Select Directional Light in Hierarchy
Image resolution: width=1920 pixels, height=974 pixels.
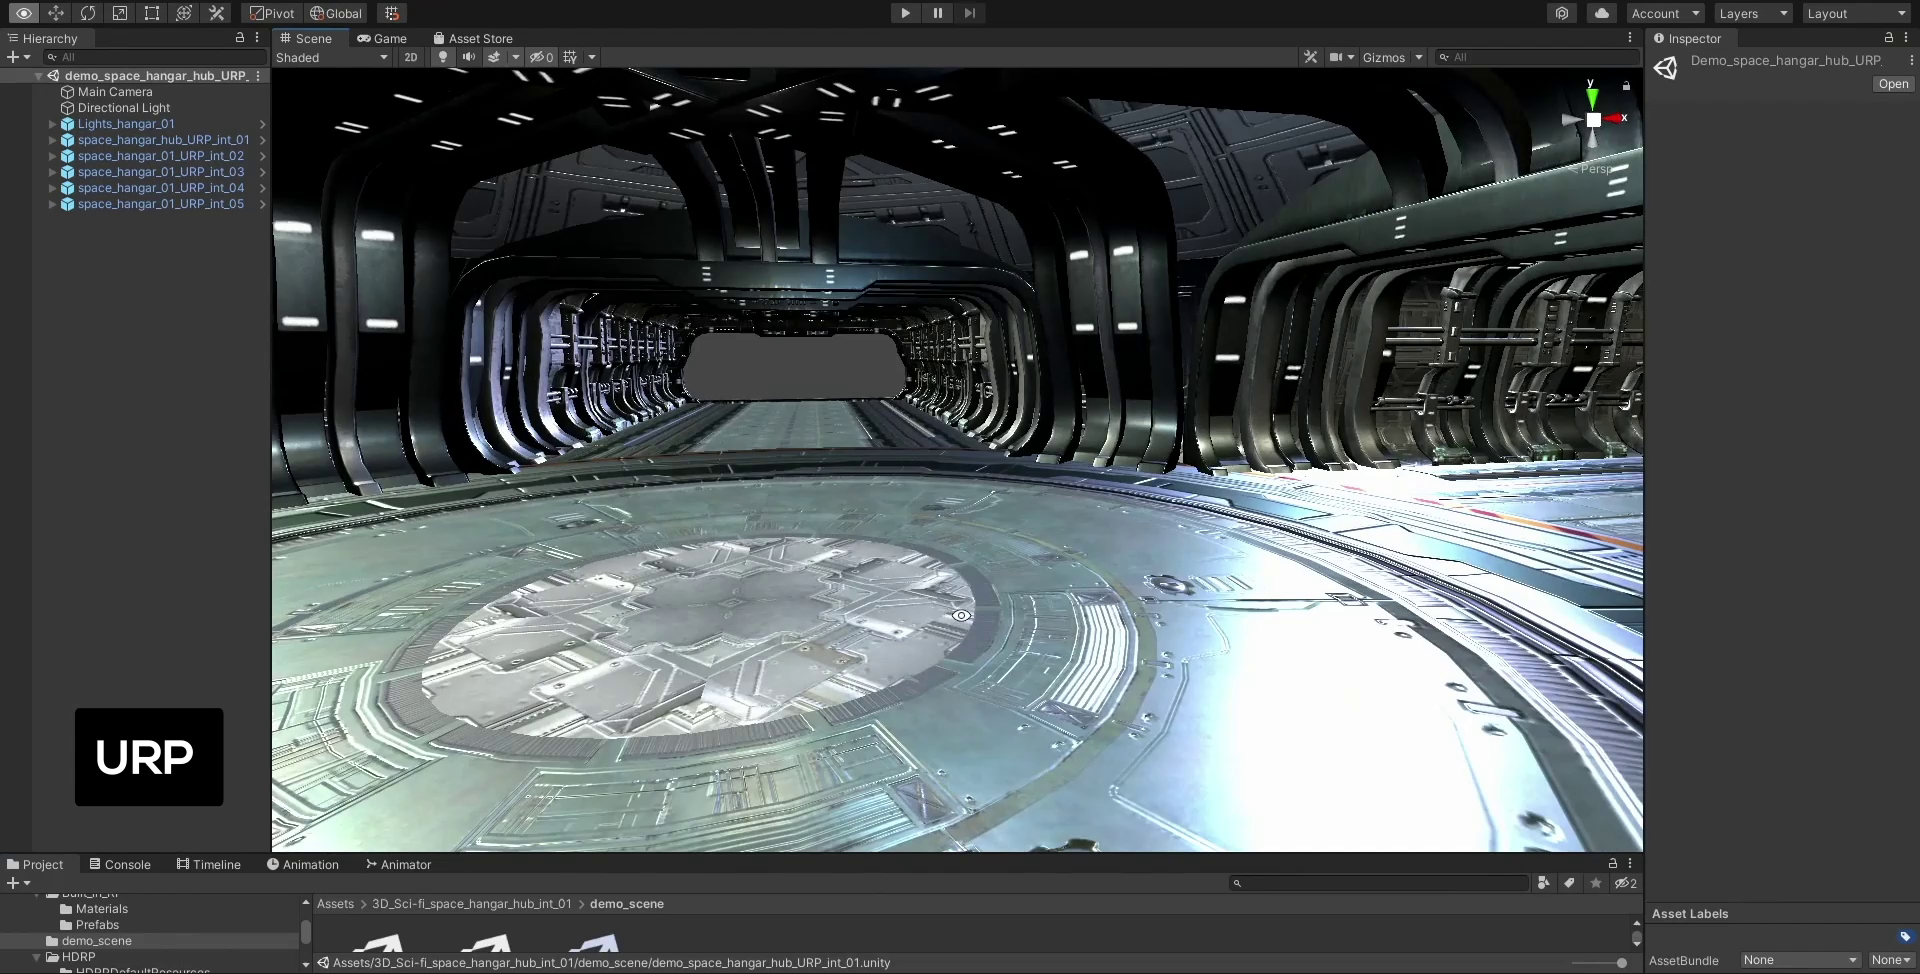(x=124, y=107)
